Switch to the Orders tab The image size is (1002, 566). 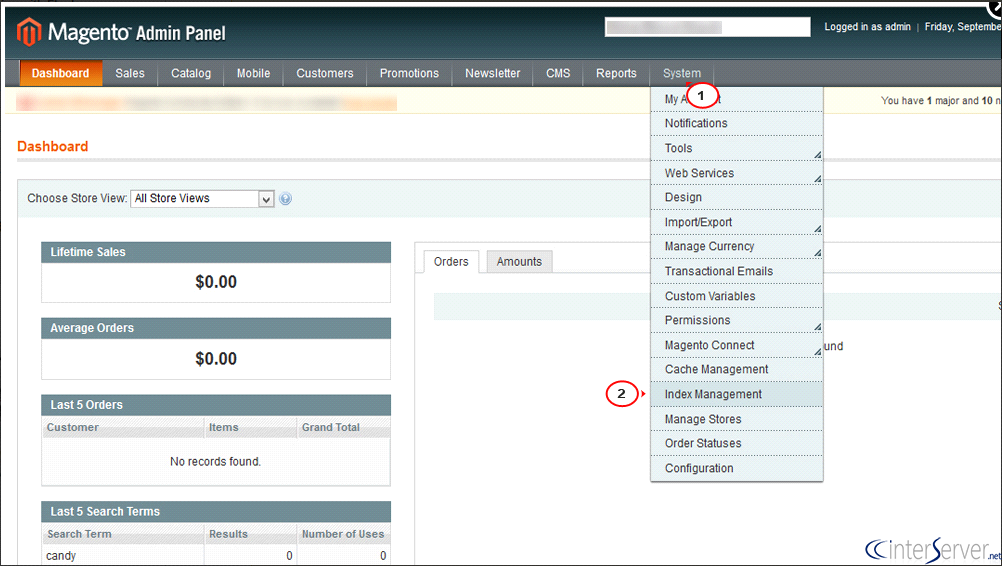click(451, 262)
